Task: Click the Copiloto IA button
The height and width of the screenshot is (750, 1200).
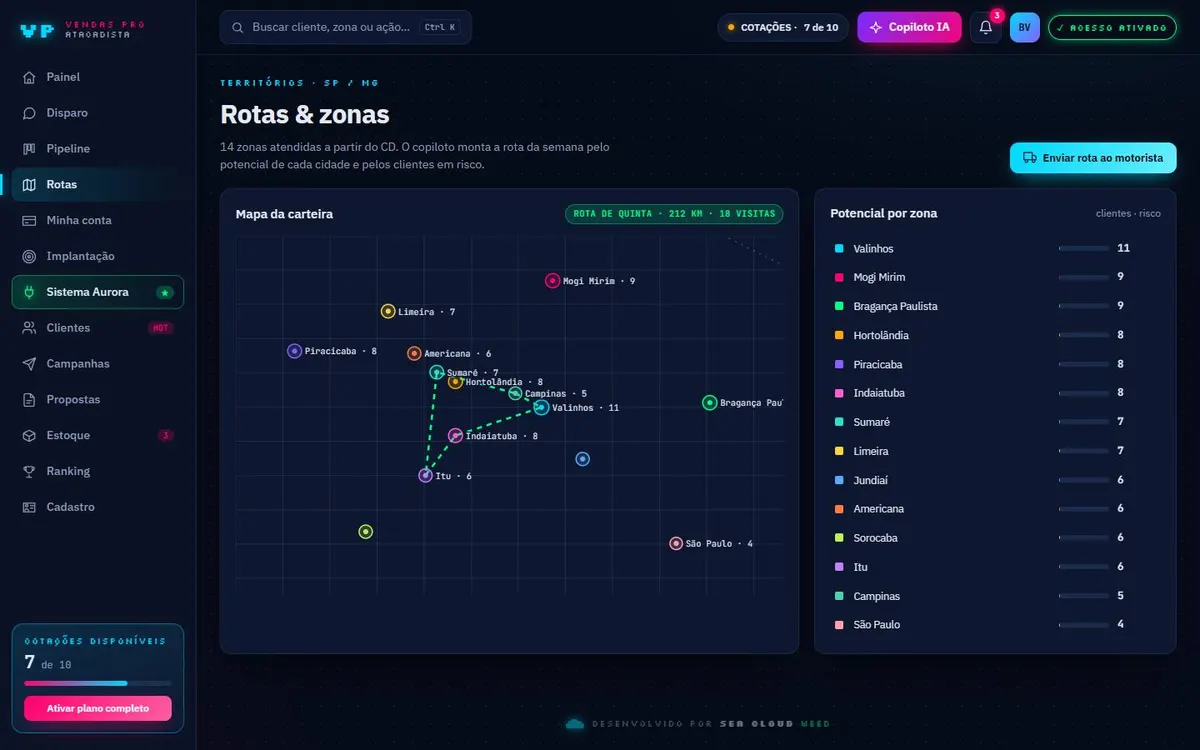Action: click(x=909, y=28)
